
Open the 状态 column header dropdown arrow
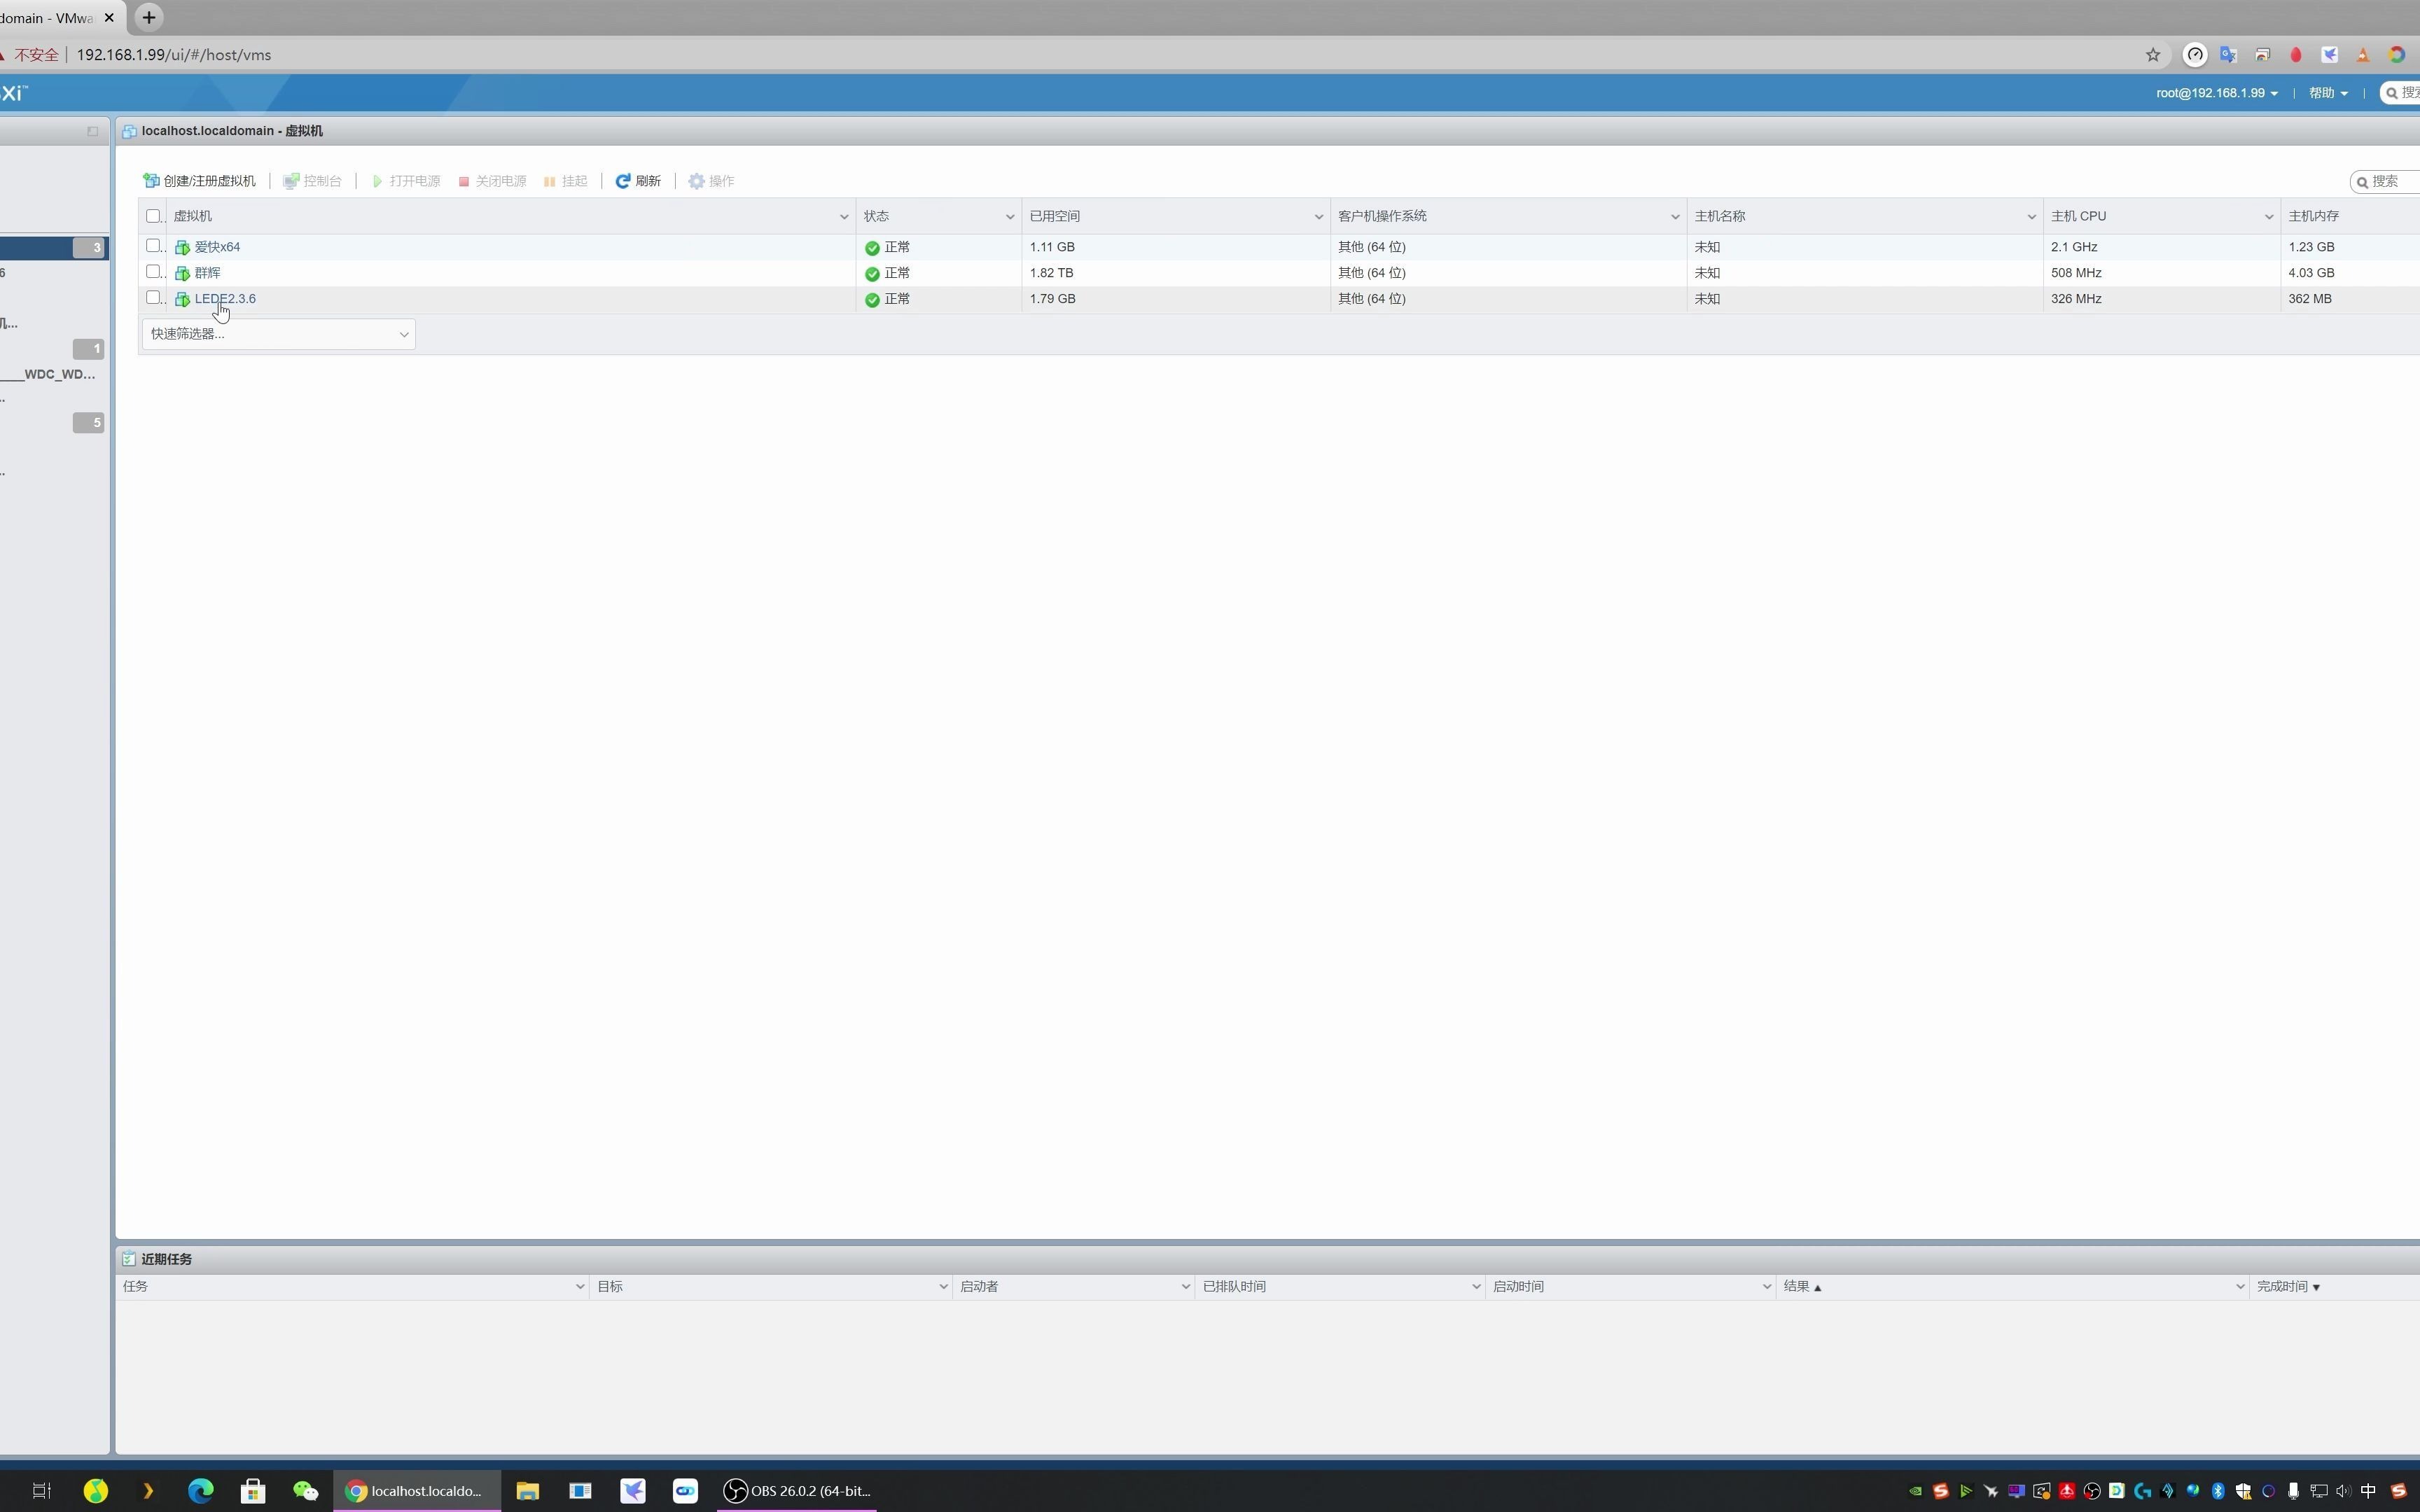[1009, 217]
